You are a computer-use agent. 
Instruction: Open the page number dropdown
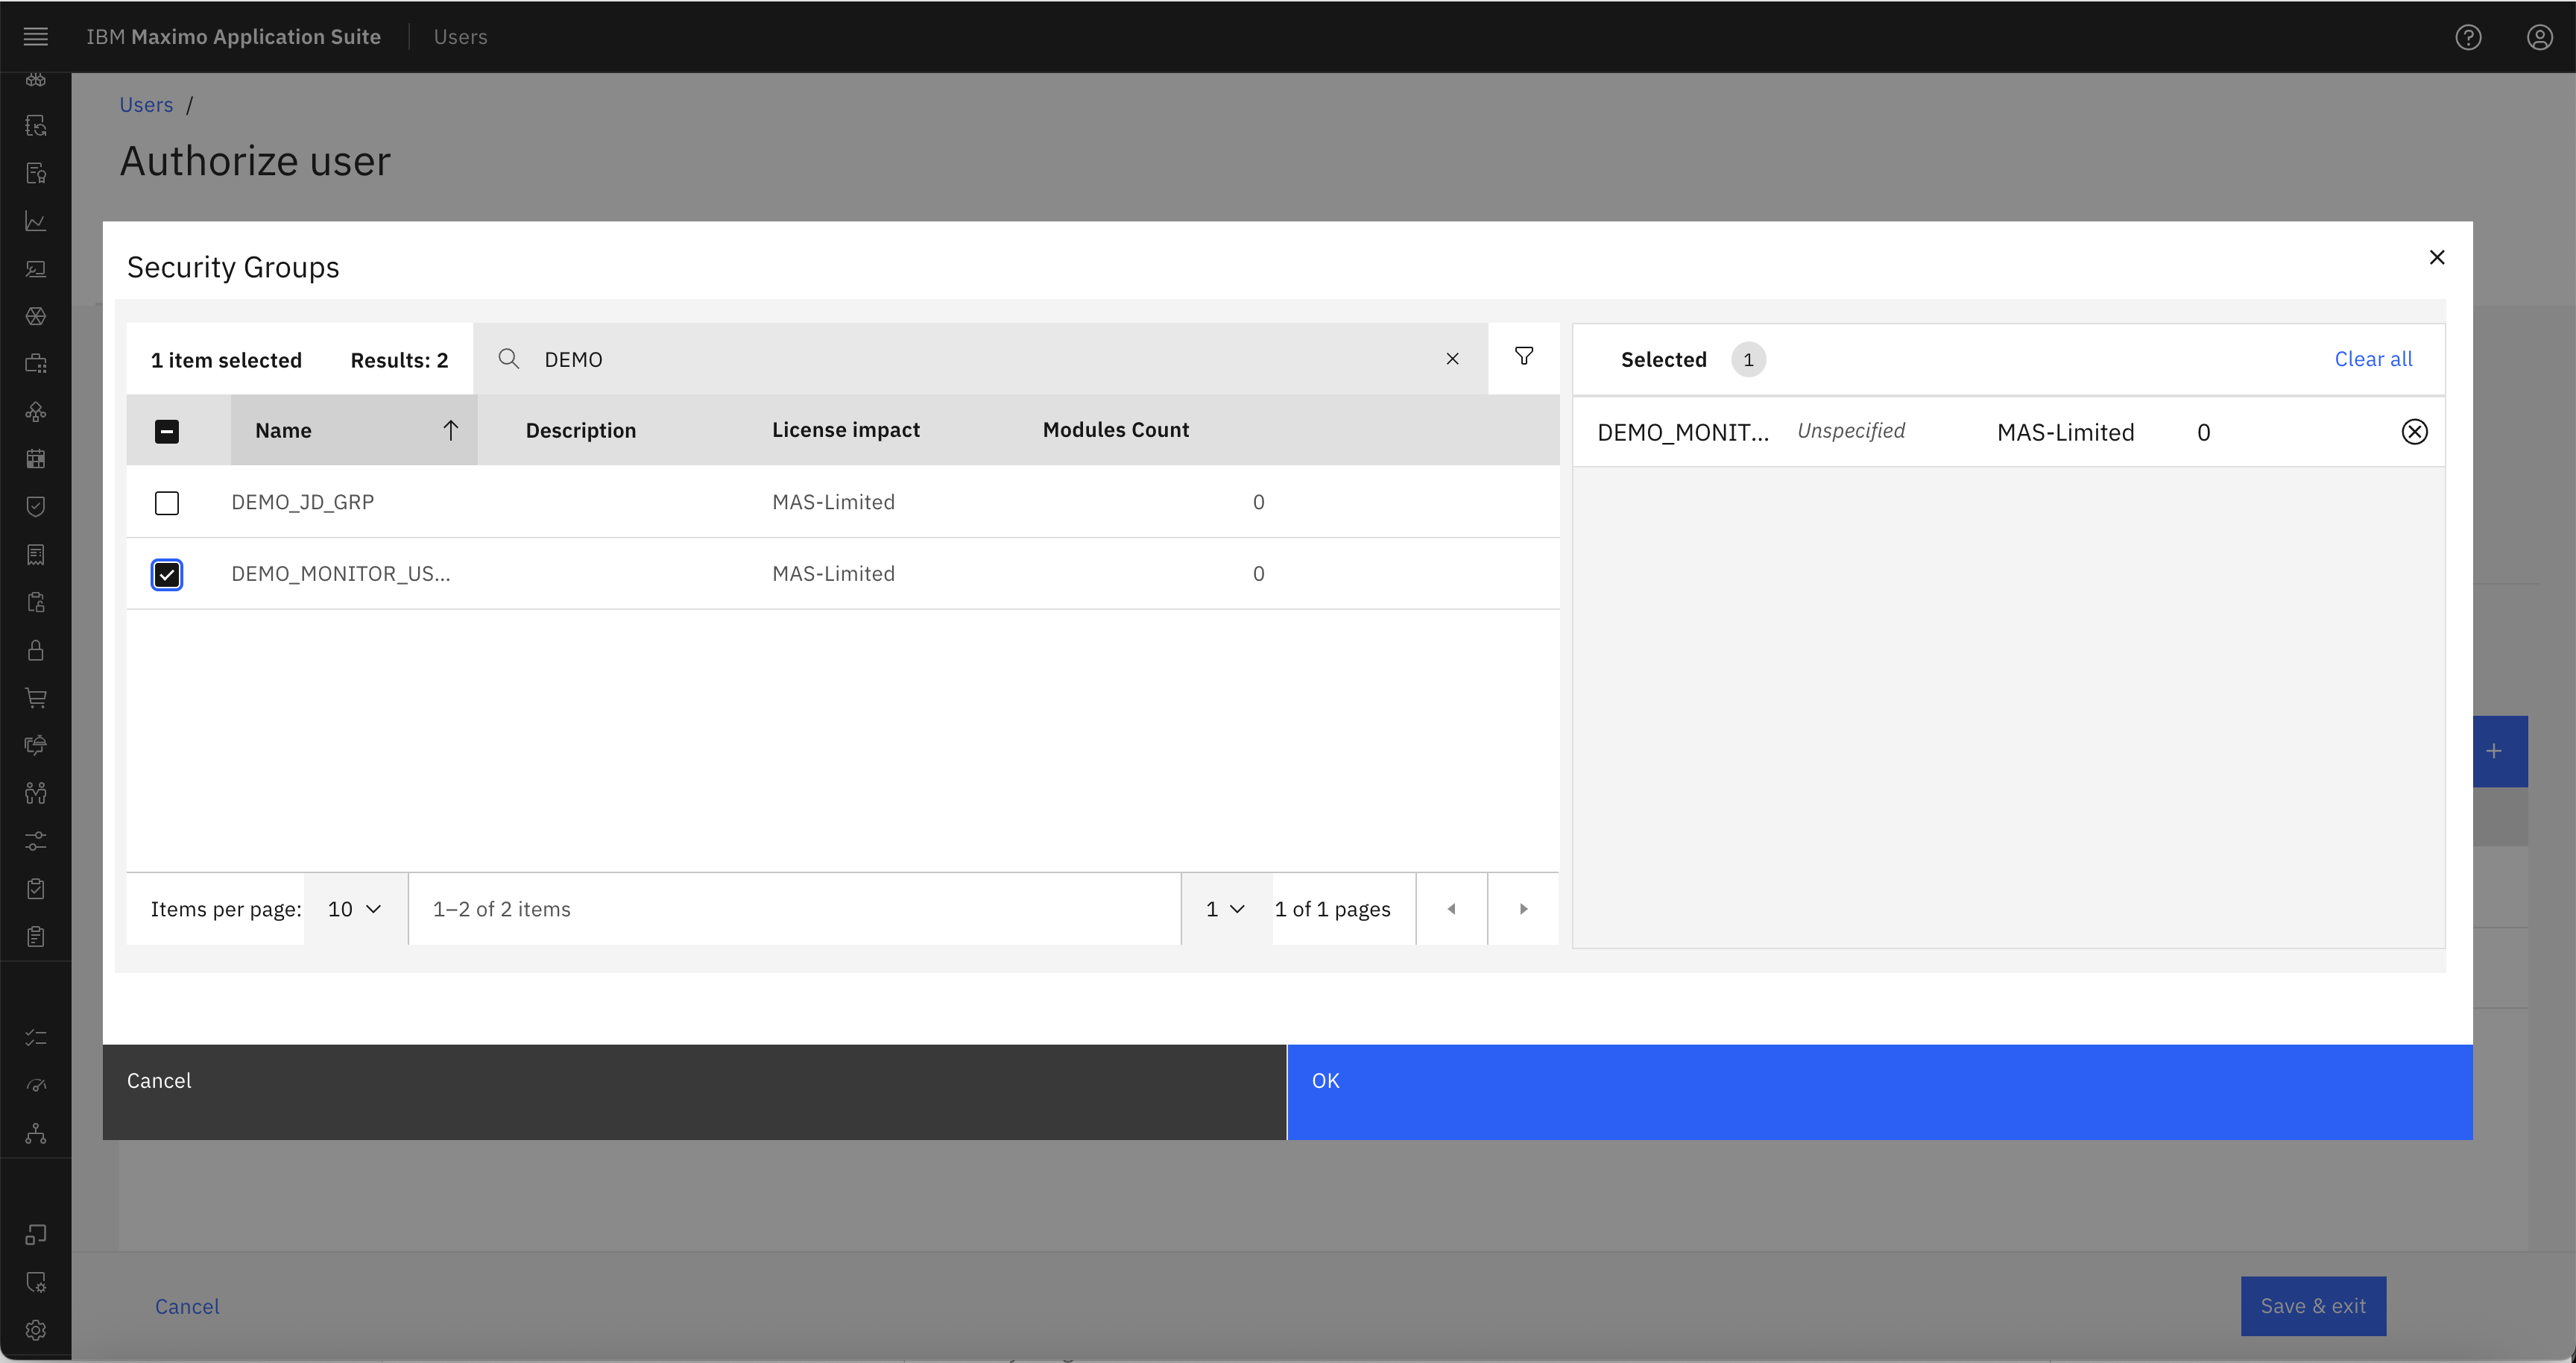1226,909
